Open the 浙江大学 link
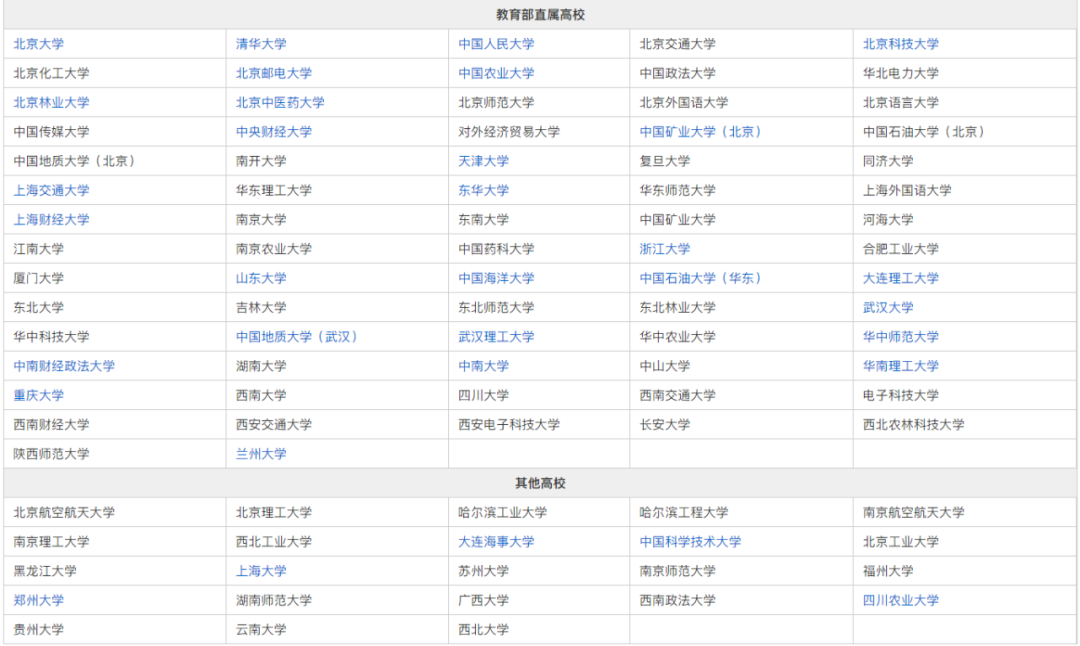Viewport: 1080px width, 646px height. pos(665,249)
